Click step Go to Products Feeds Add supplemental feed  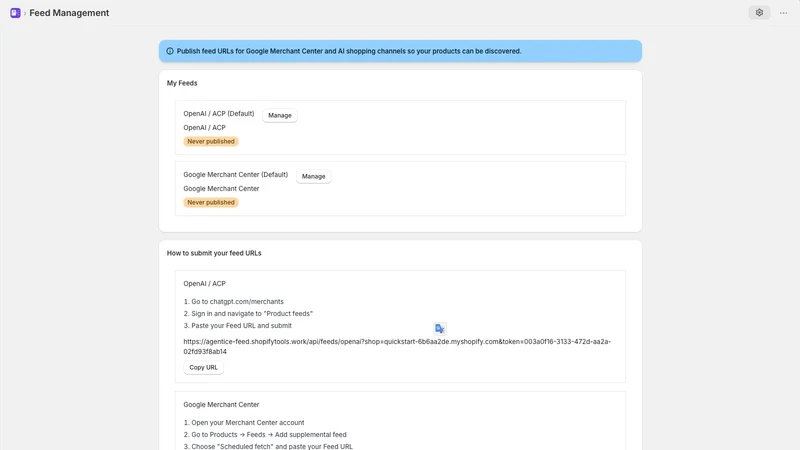[x=265, y=435]
